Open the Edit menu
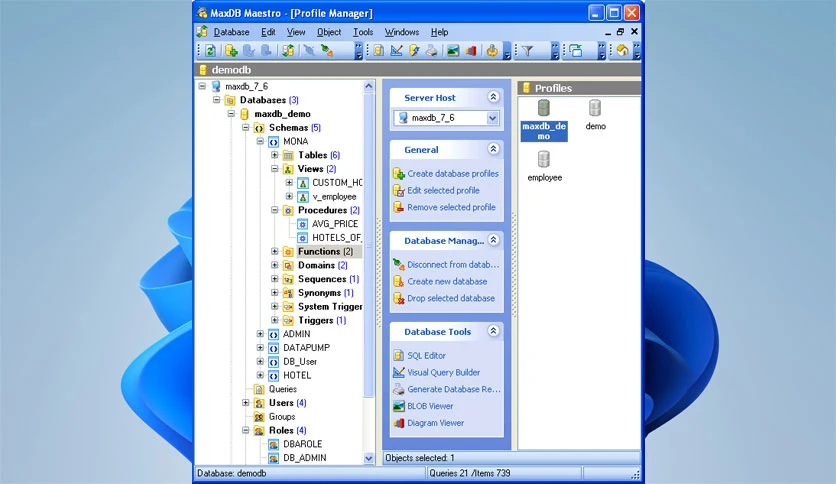 point(268,32)
